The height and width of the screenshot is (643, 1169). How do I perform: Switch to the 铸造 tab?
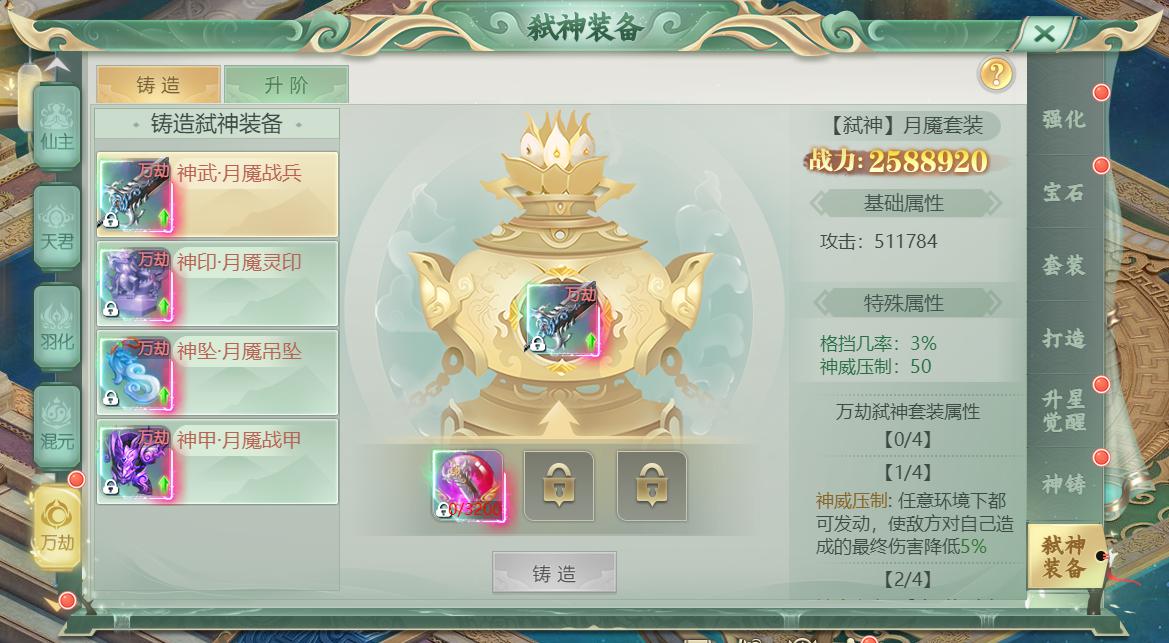[x=158, y=85]
